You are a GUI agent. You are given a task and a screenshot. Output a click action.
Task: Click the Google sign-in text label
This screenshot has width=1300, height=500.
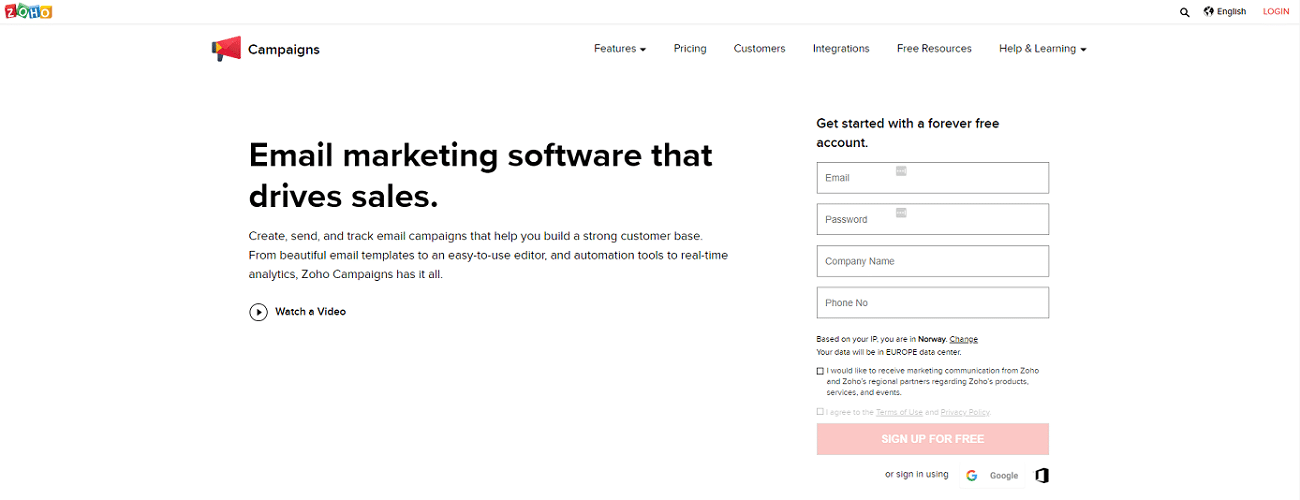click(x=1004, y=476)
